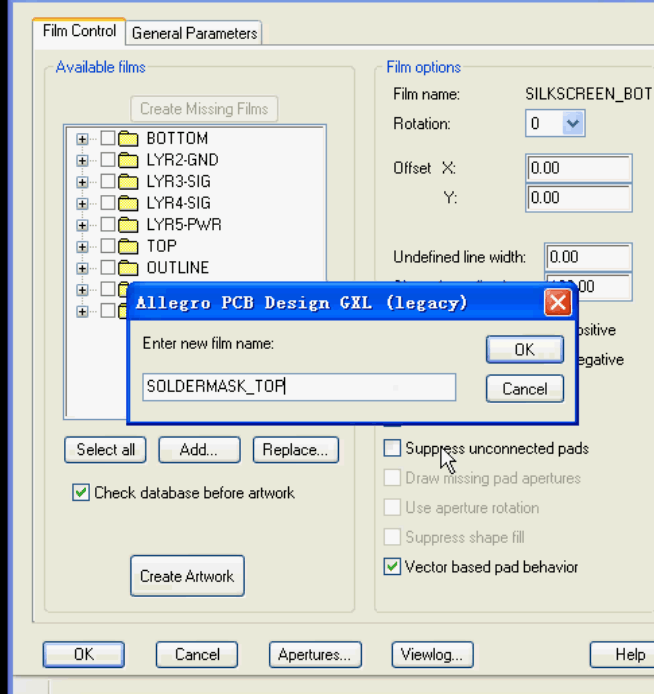
Task: Check the TOP film checkbox
Action: pos(108,246)
